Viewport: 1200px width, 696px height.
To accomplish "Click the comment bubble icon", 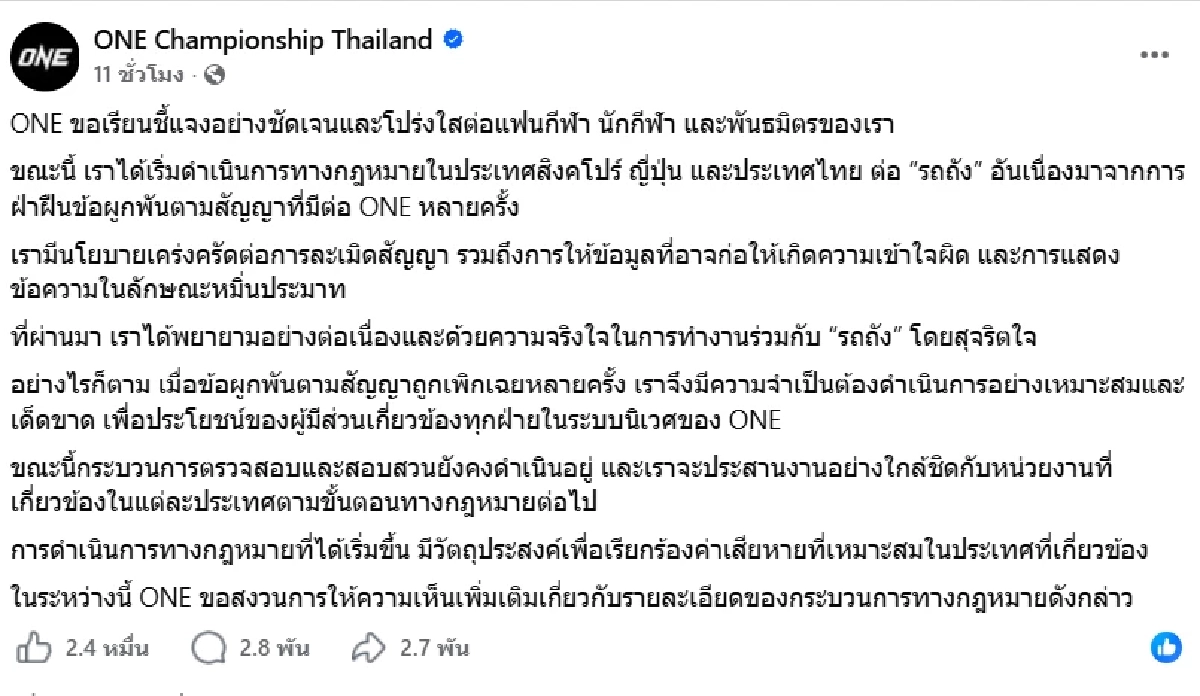I will [x=208, y=648].
